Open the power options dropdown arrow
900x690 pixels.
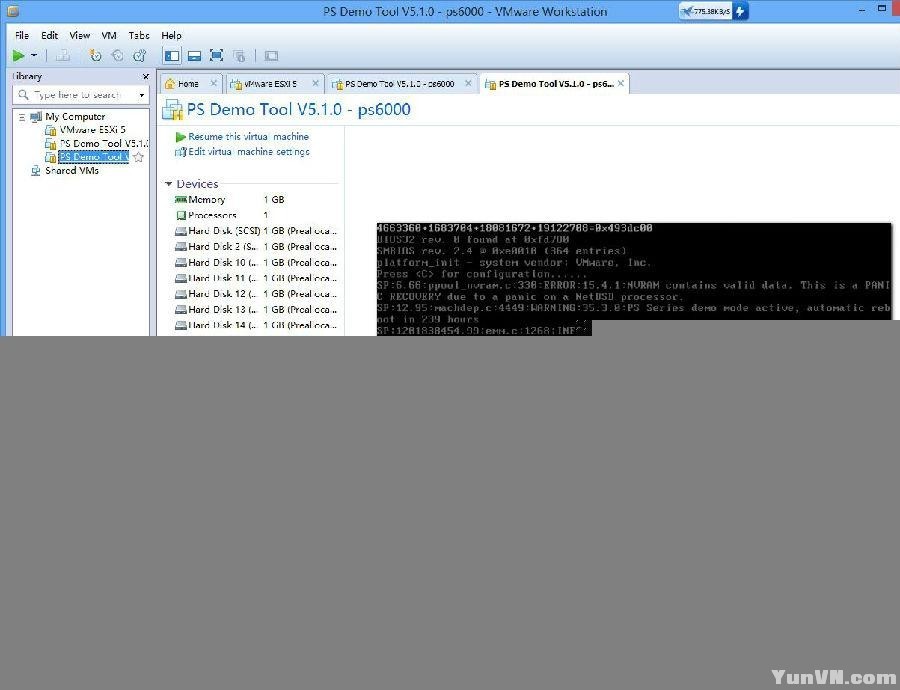click(34, 56)
